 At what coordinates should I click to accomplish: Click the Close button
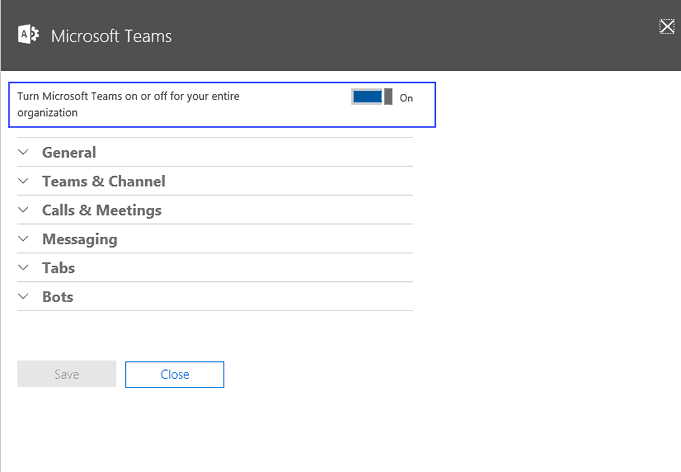pos(175,374)
